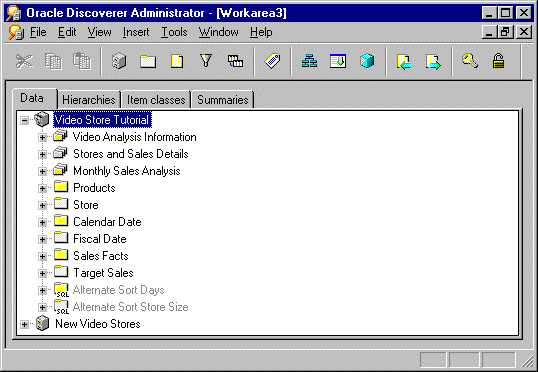
Task: Click the New Join toolbar icon
Action: click(235, 61)
